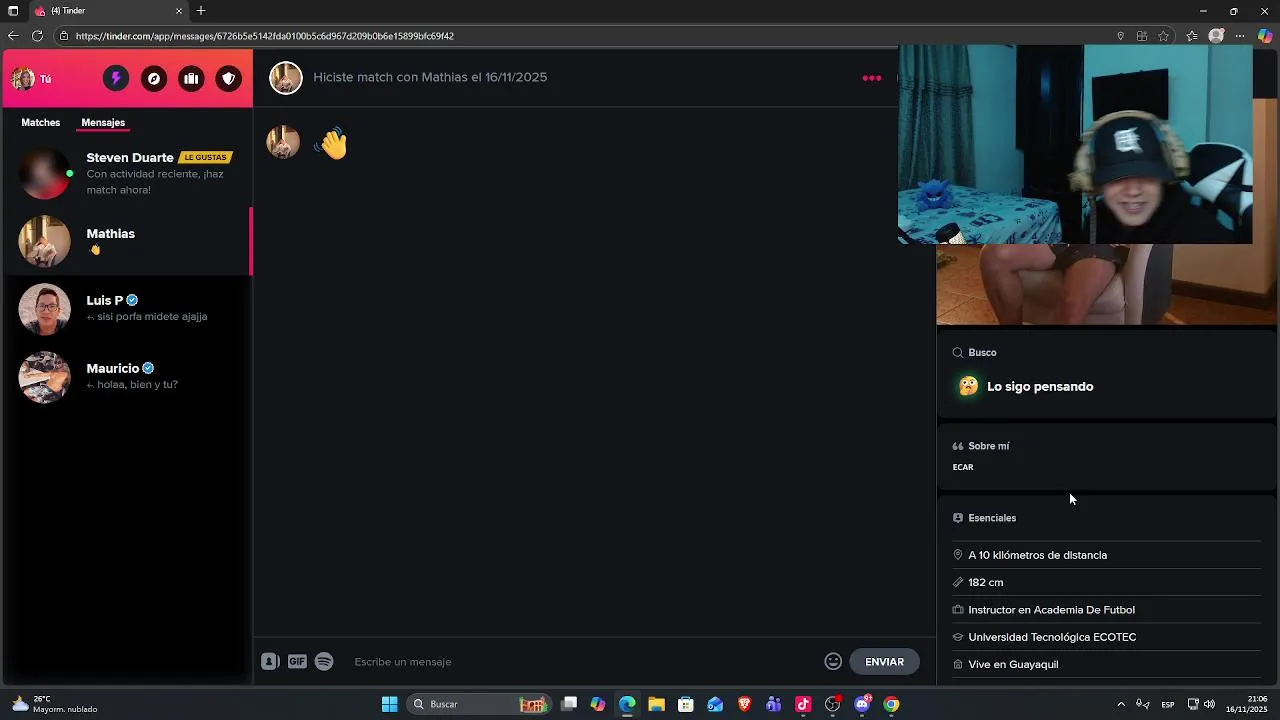Launch Brave browser from the taskbar
The width and height of the screenshot is (1280, 720).
point(744,704)
